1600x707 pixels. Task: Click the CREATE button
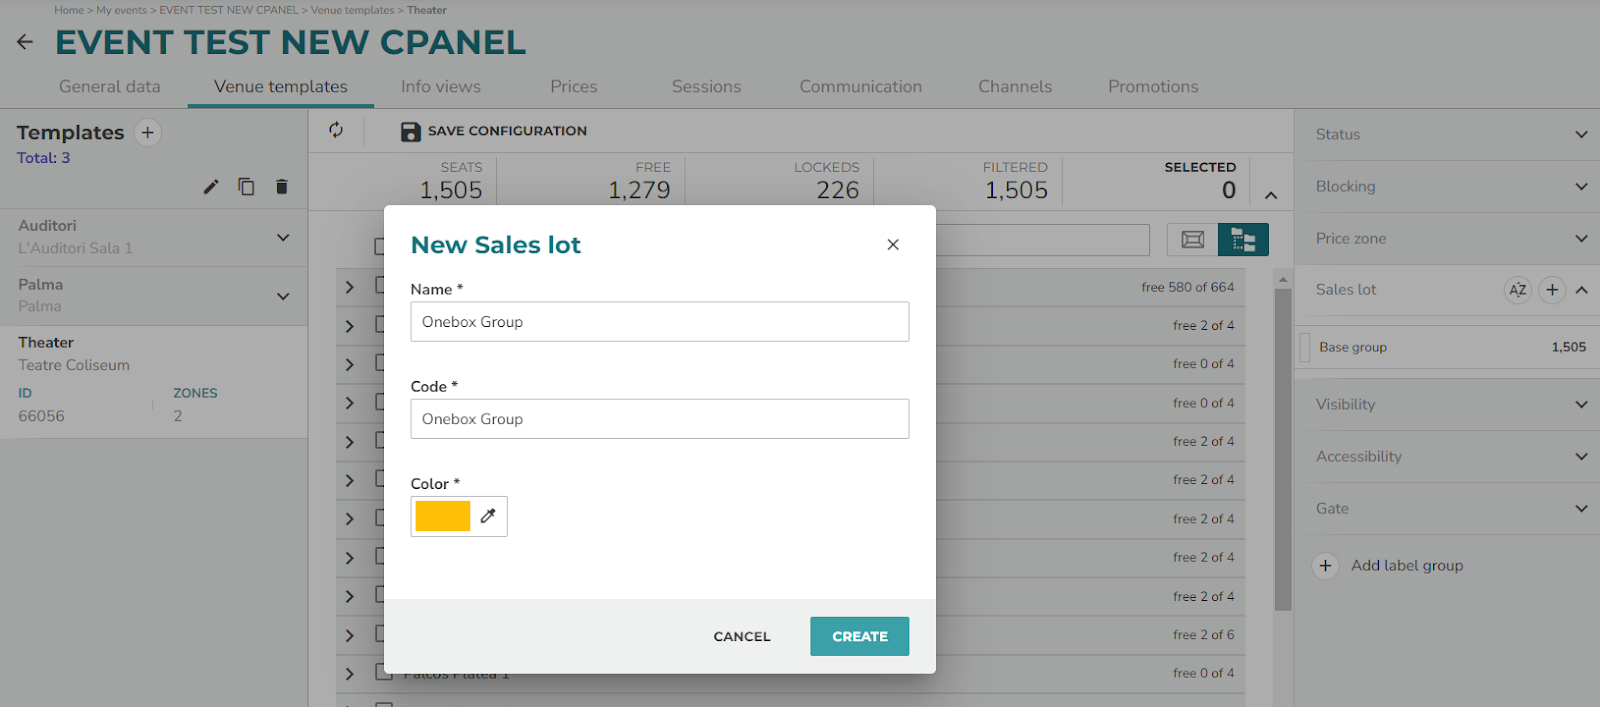pyautogui.click(x=860, y=636)
